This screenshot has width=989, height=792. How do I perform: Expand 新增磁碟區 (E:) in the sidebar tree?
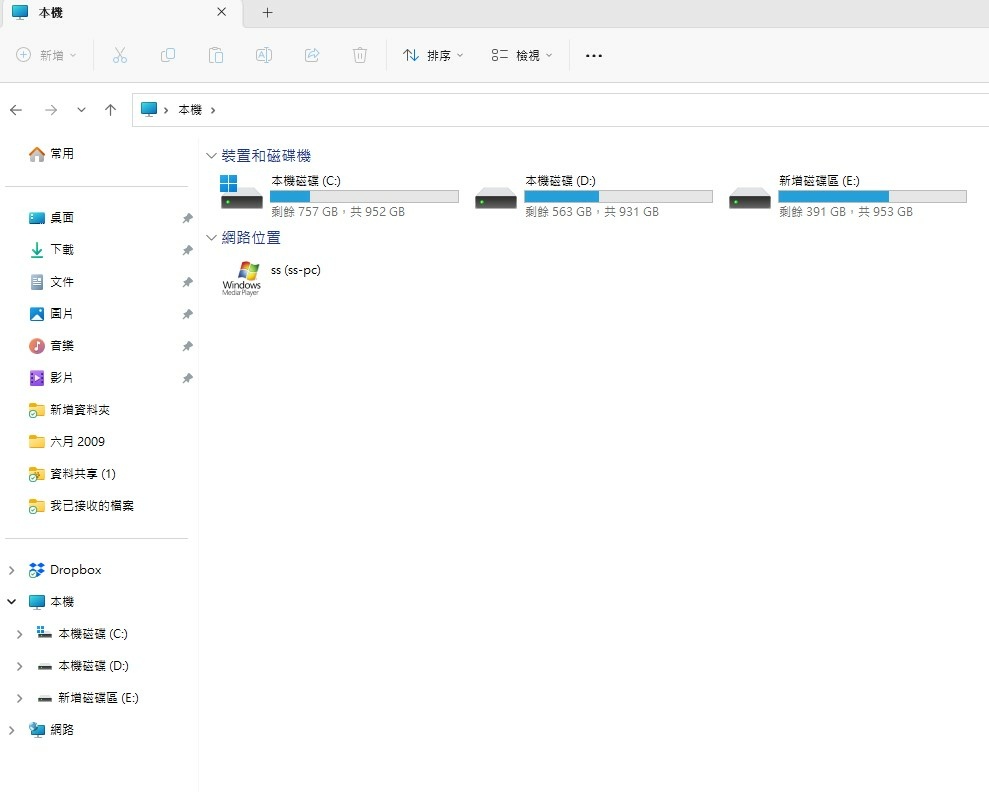(20, 699)
